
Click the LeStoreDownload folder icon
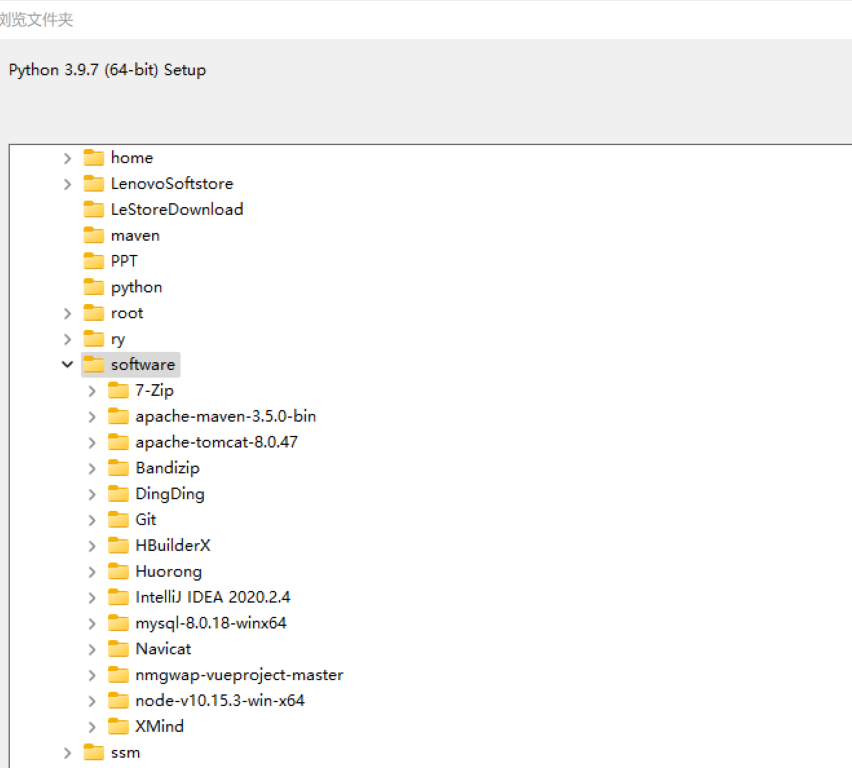coord(93,209)
